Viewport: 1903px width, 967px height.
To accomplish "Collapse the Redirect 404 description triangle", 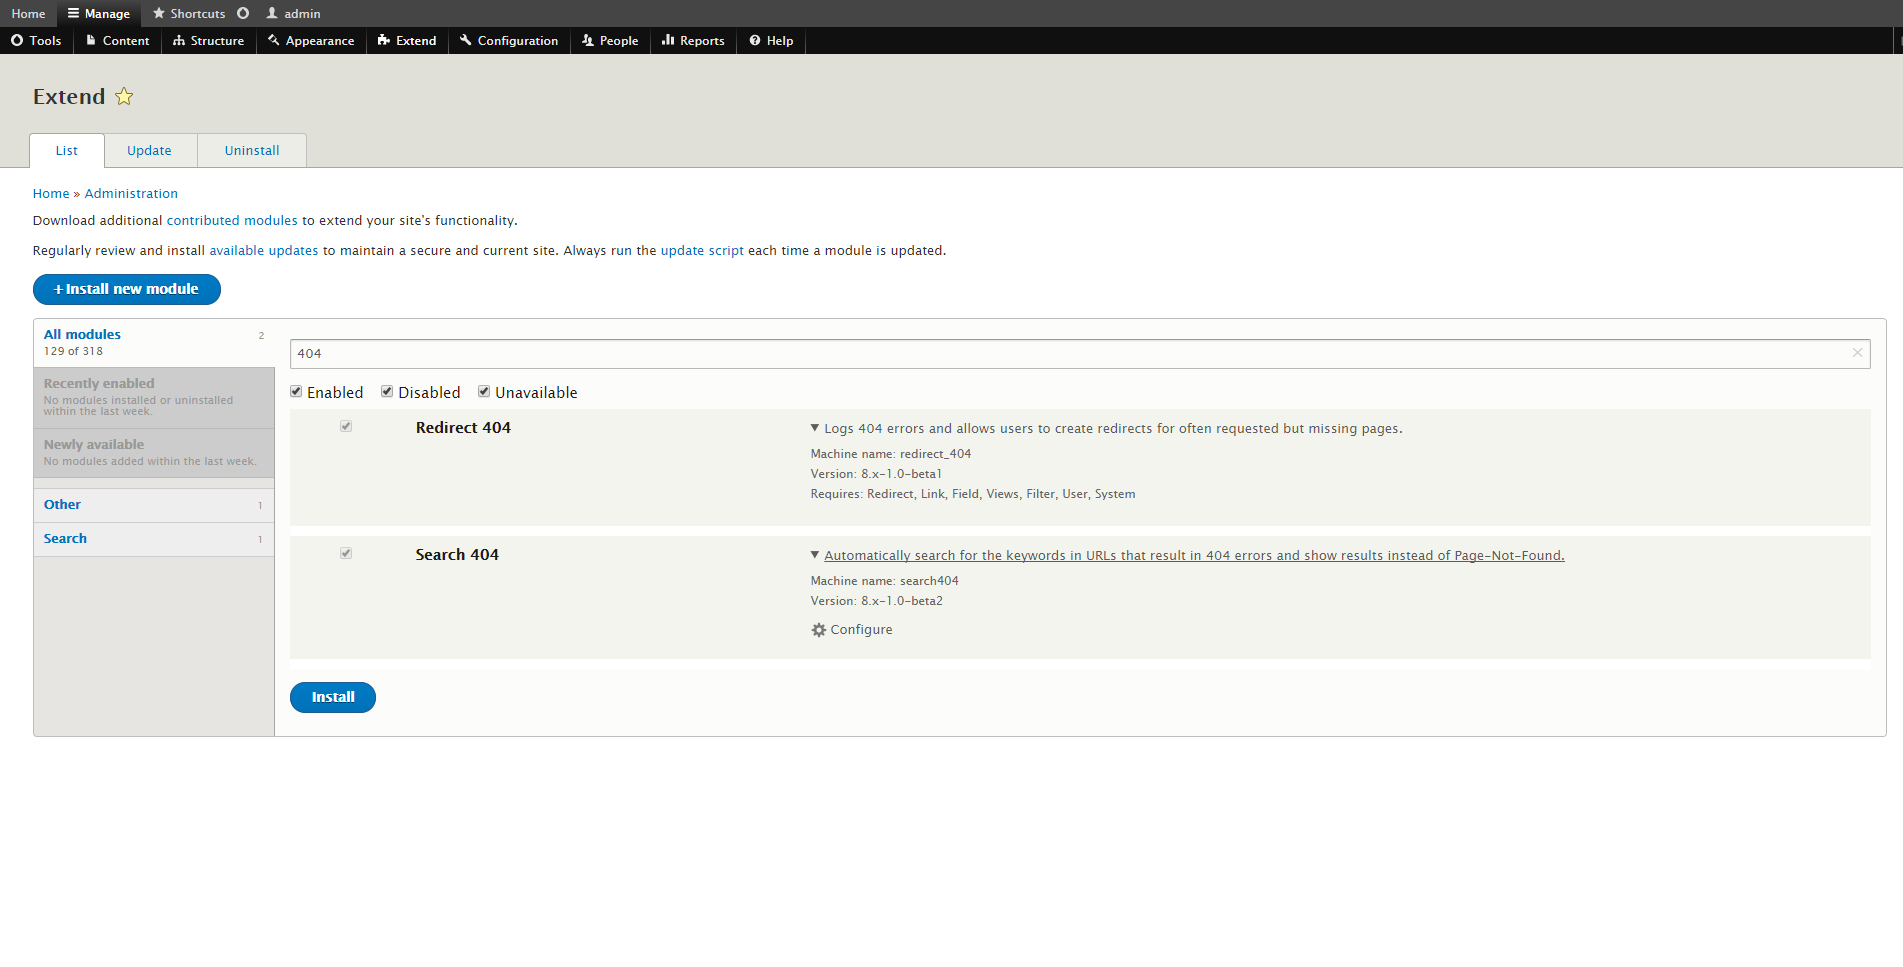I will pos(815,428).
